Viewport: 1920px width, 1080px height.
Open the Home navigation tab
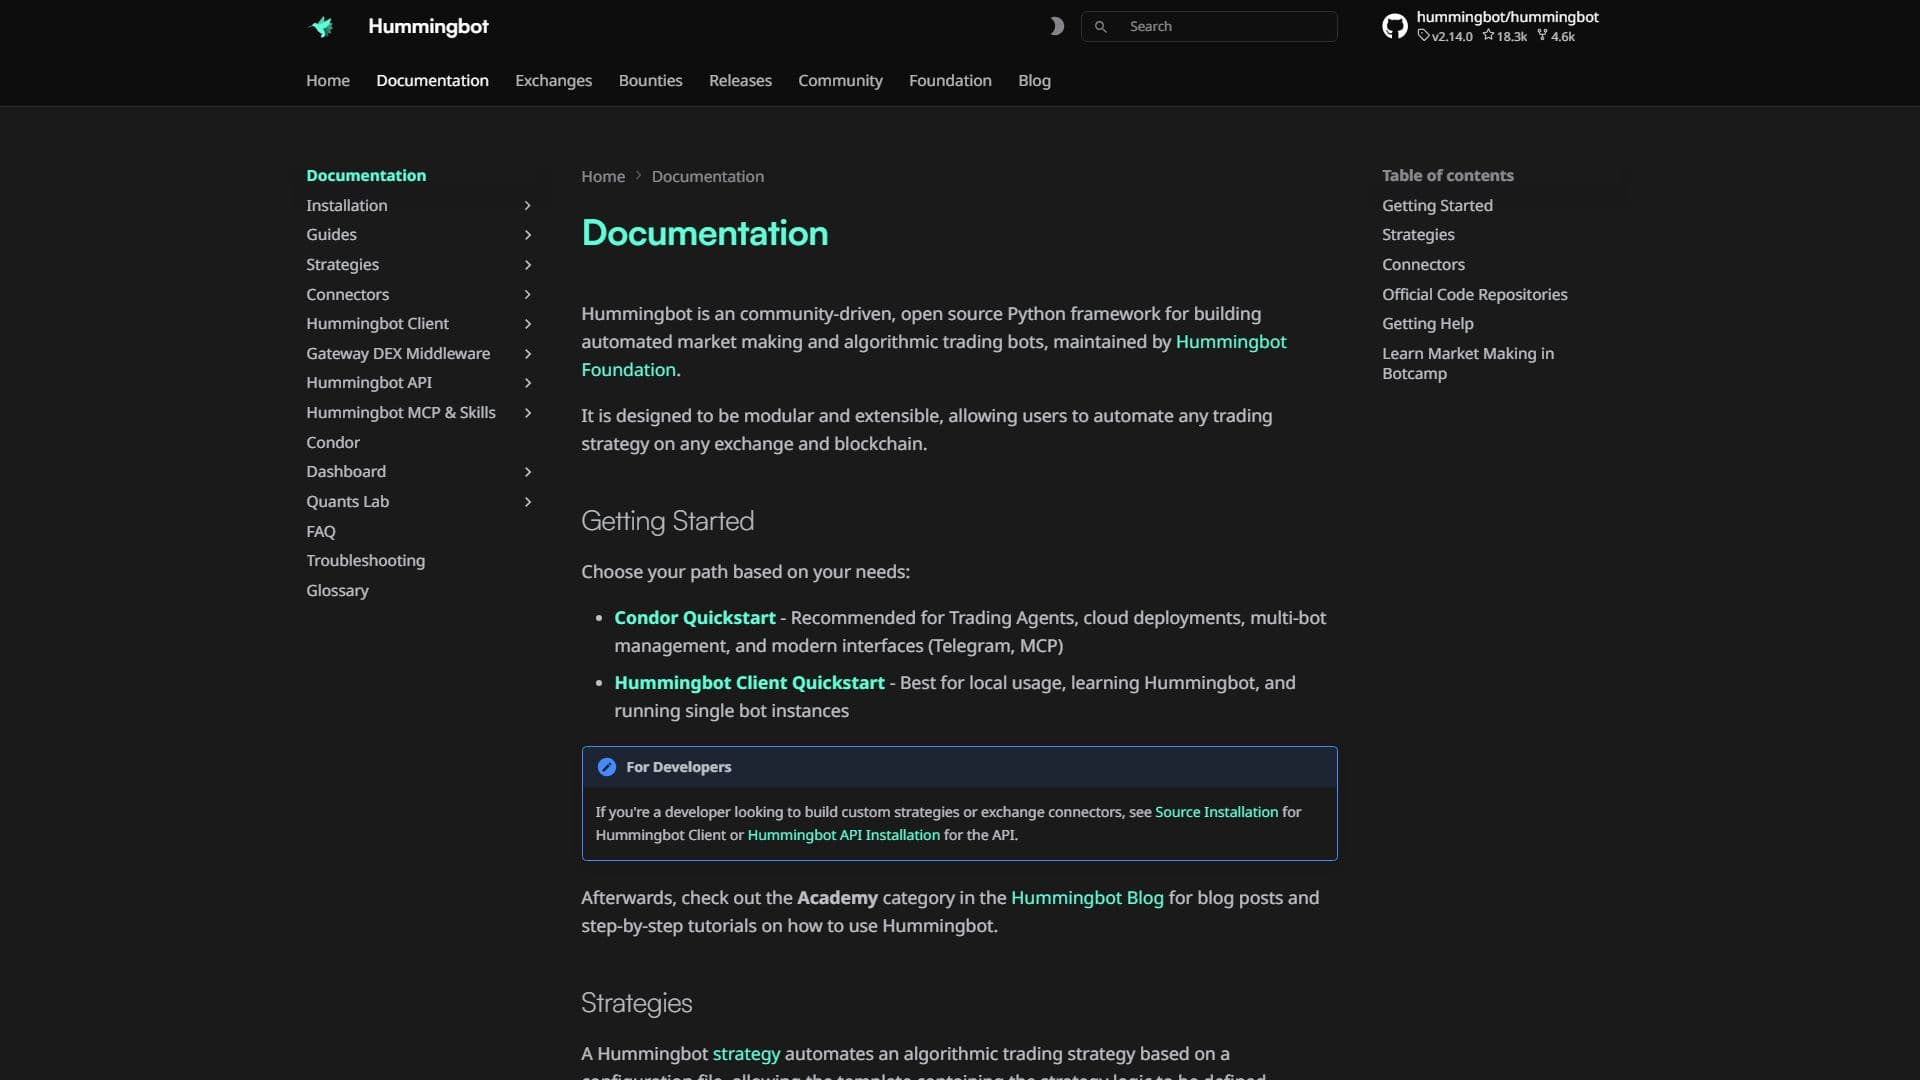point(328,81)
